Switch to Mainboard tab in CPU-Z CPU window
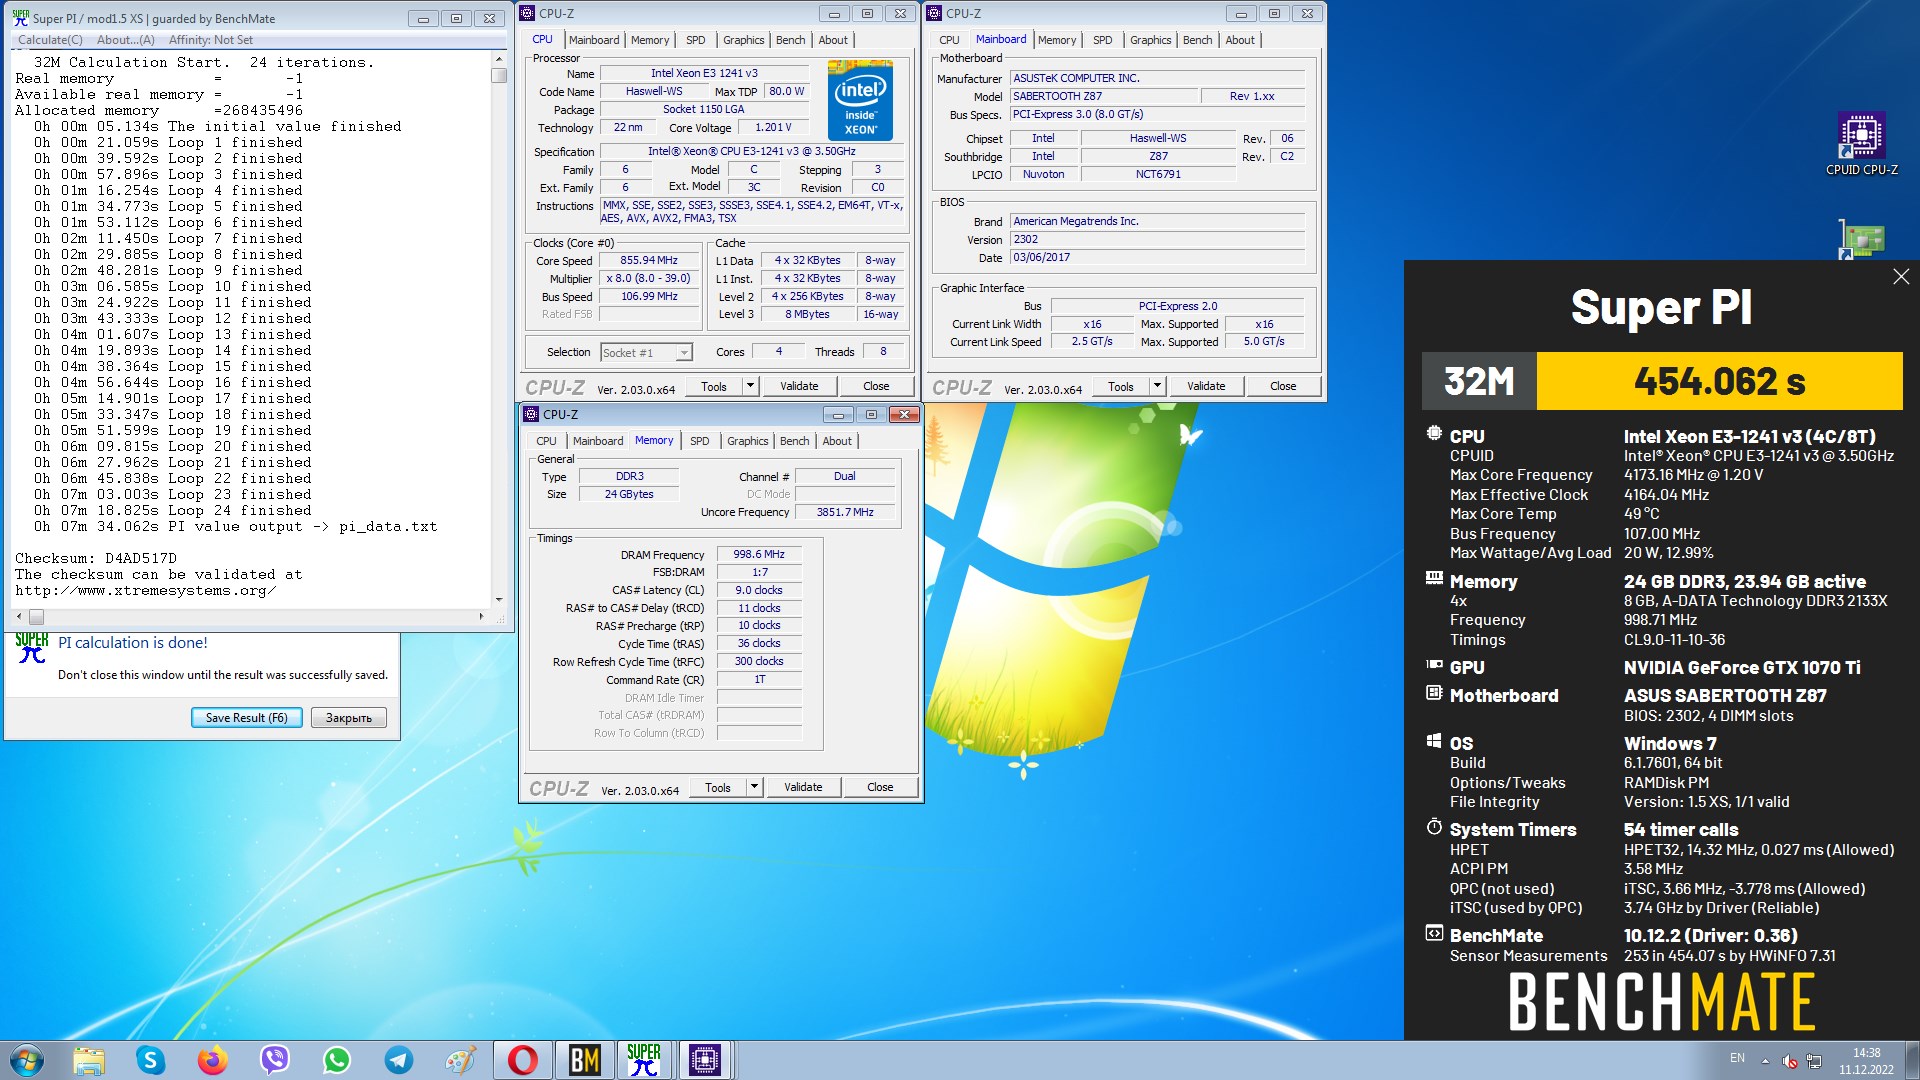Screen dimensions: 1920x1080 (594, 40)
